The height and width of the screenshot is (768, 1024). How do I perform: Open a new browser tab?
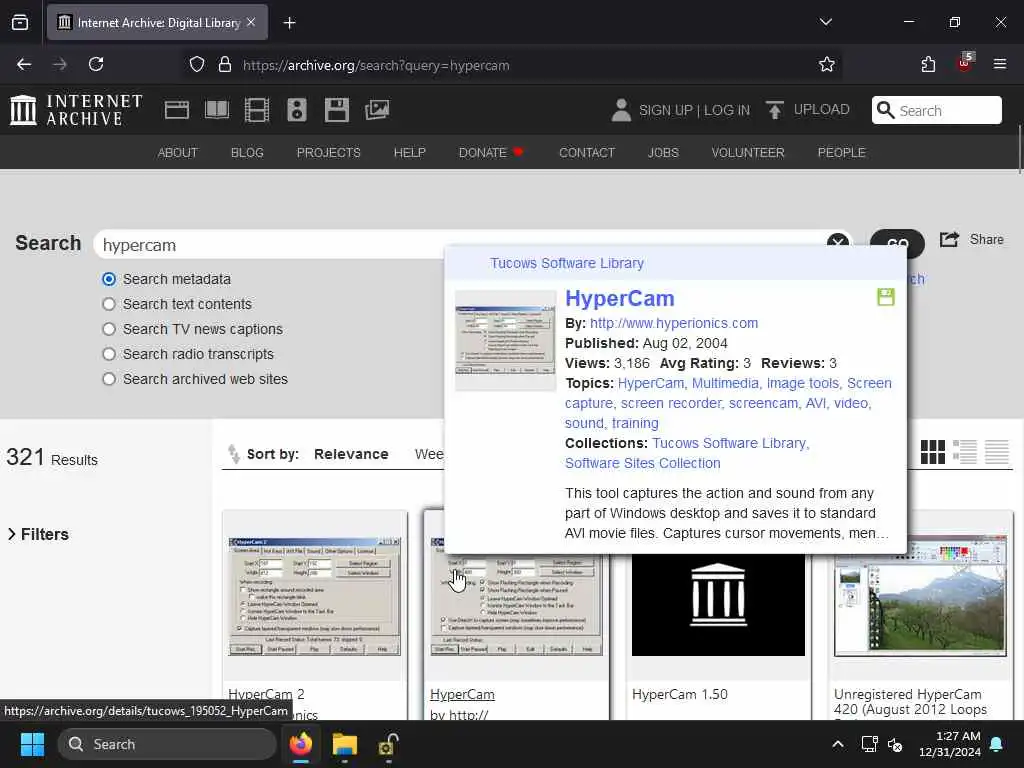[x=289, y=23]
